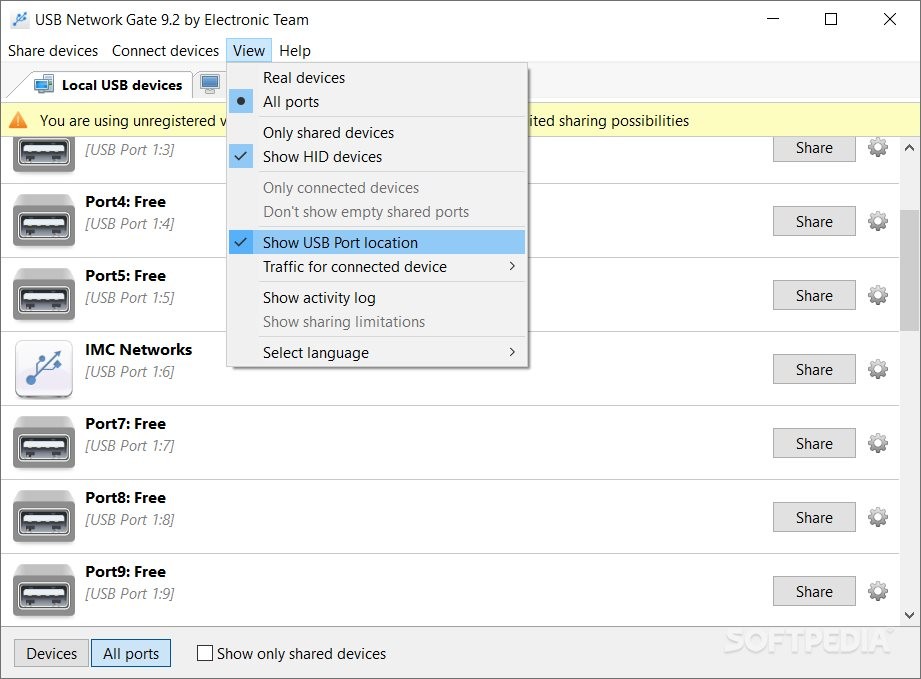Click the Port7 USB port icon
Screen dimensions: 921x679
[x=44, y=442]
